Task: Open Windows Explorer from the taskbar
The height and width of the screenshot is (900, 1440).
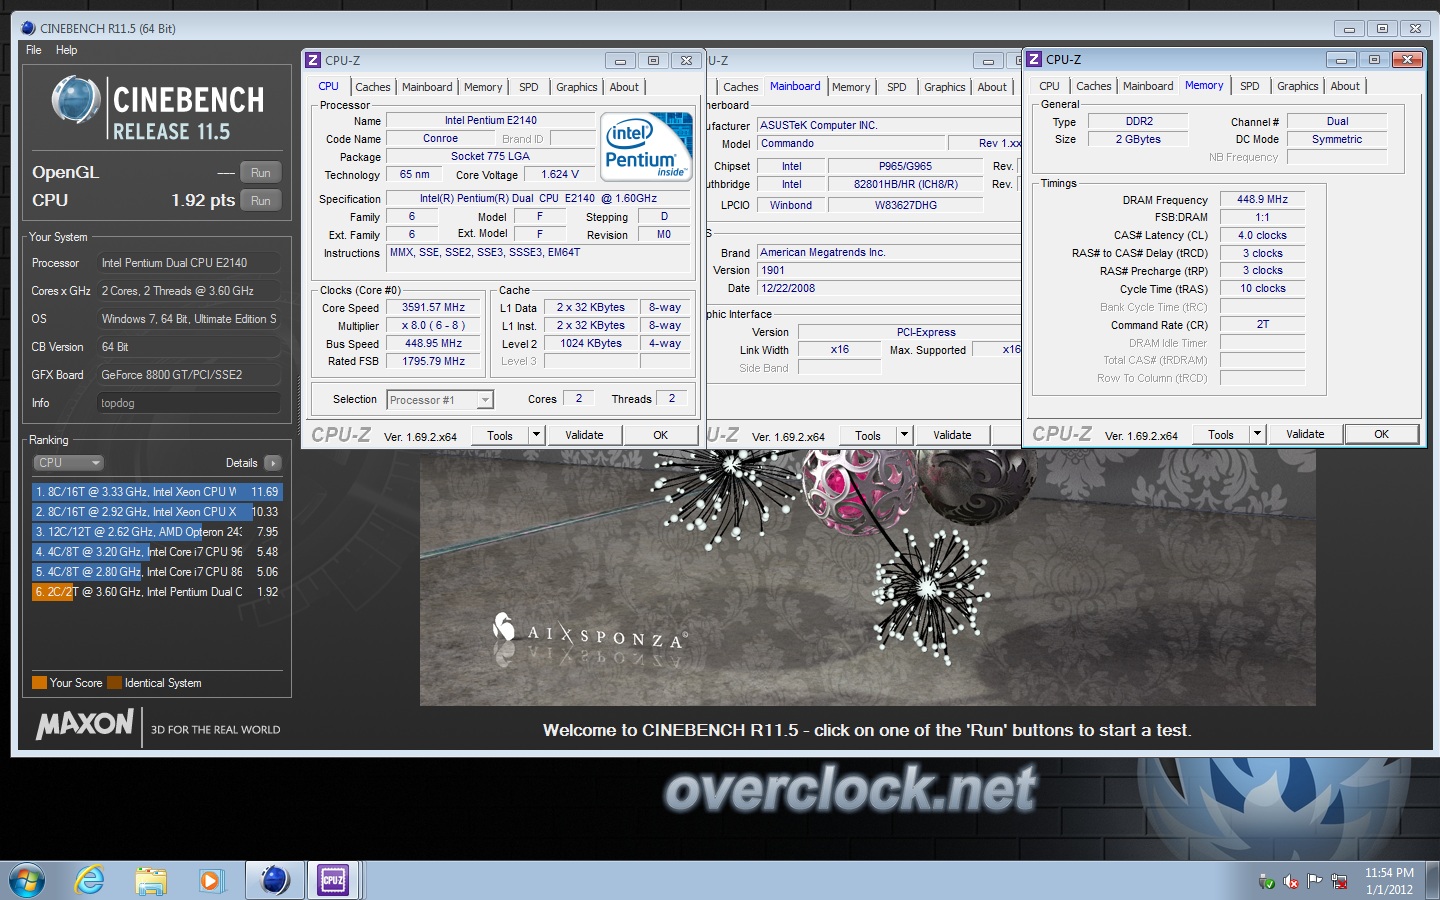Action: pyautogui.click(x=151, y=880)
